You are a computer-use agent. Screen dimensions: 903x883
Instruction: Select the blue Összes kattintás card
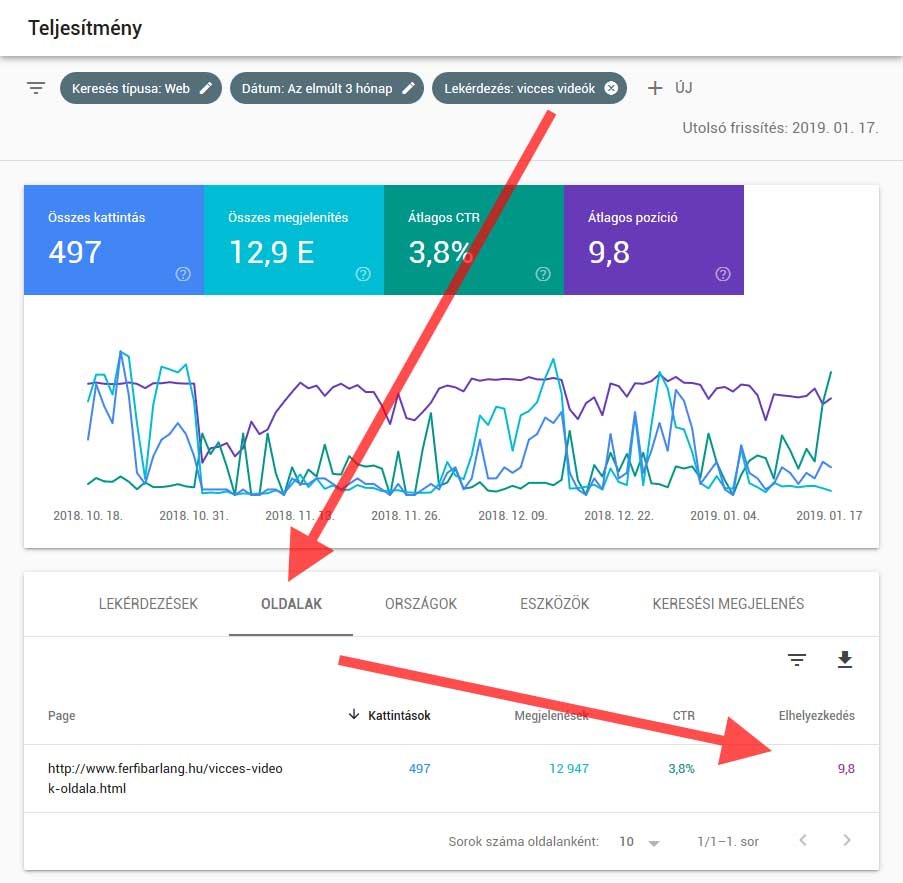point(113,240)
